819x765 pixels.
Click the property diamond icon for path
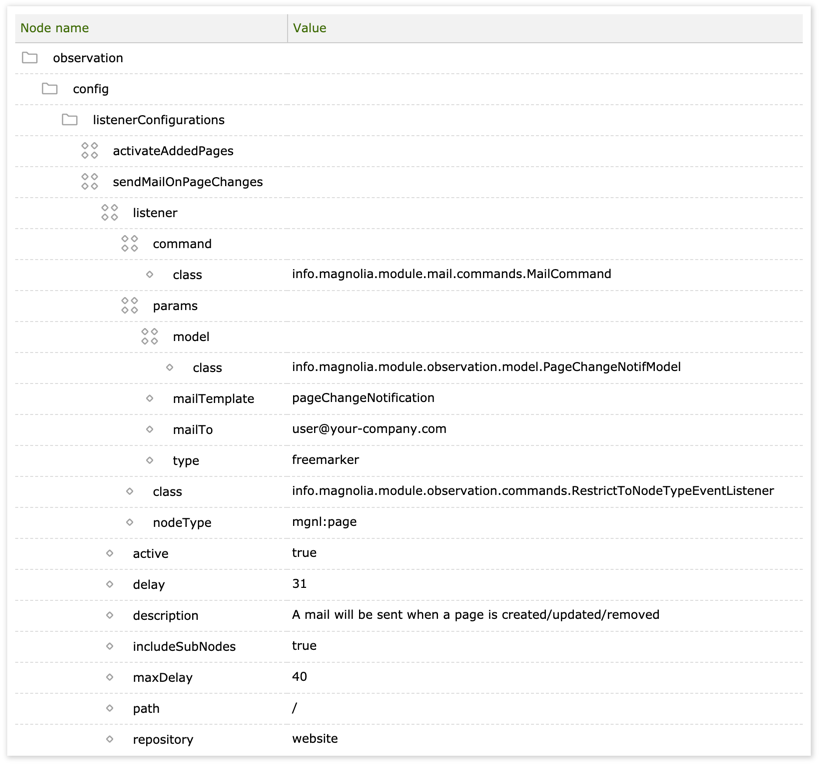pos(110,708)
